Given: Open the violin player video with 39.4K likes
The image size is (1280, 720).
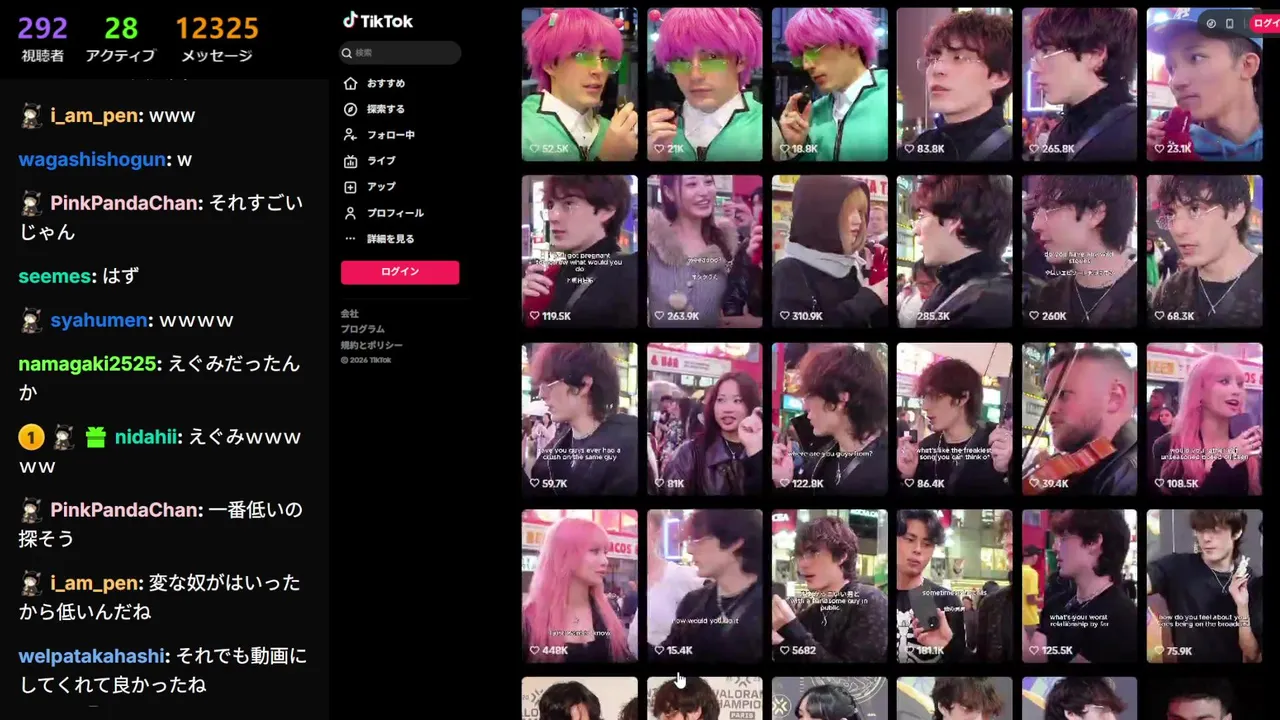Looking at the screenshot, I should pos(1079,419).
